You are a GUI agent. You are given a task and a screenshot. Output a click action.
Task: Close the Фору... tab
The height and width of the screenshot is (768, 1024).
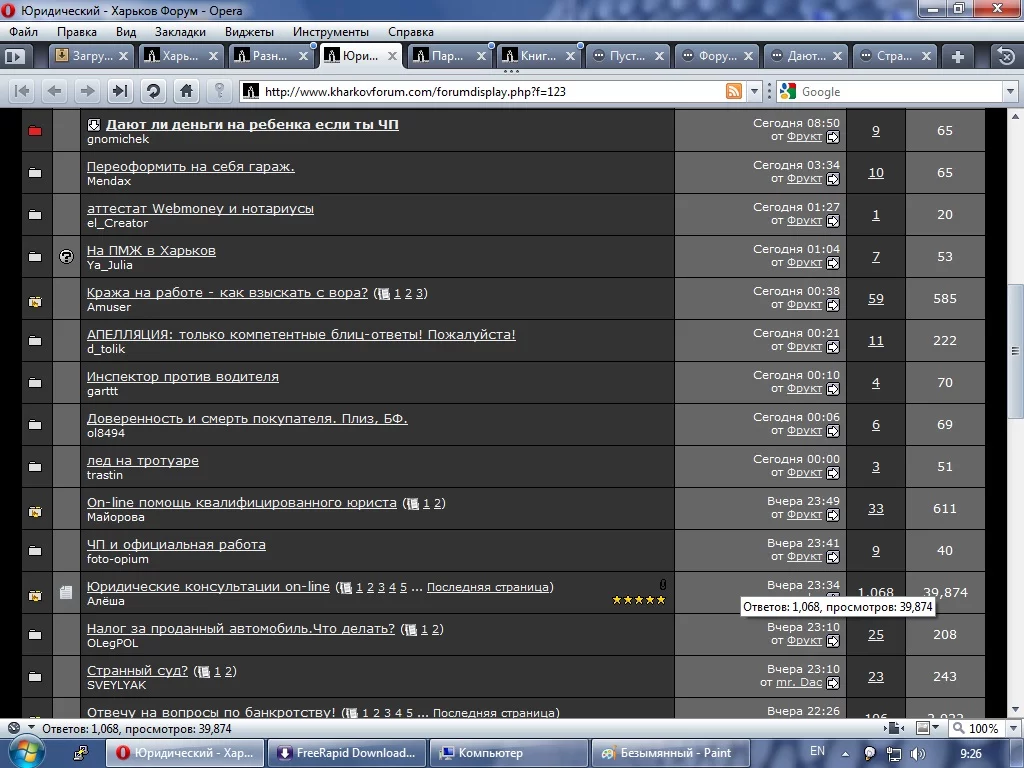[748, 56]
